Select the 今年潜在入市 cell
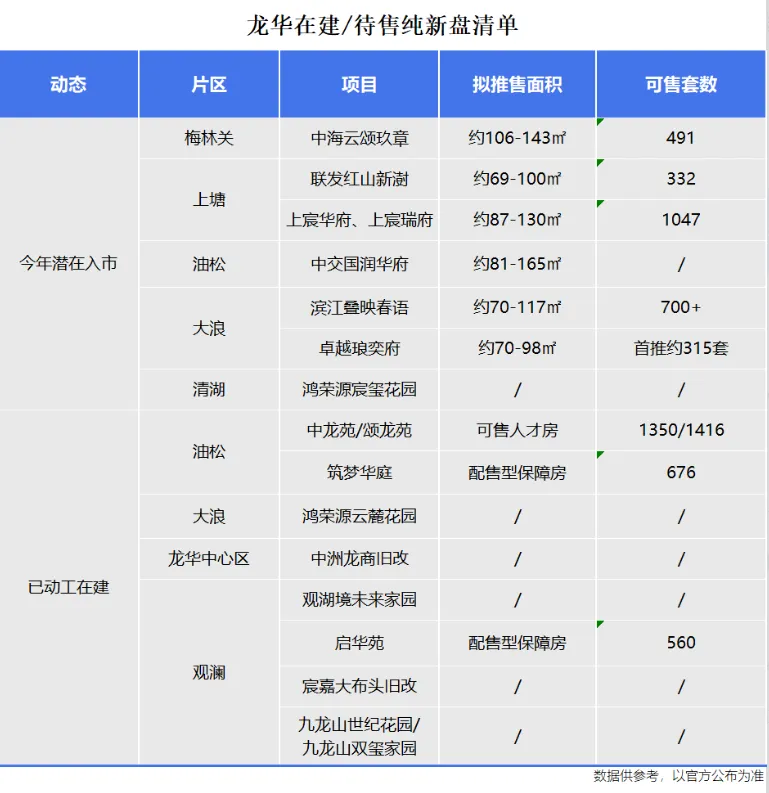Image resolution: width=769 pixels, height=793 pixels. click(69, 263)
